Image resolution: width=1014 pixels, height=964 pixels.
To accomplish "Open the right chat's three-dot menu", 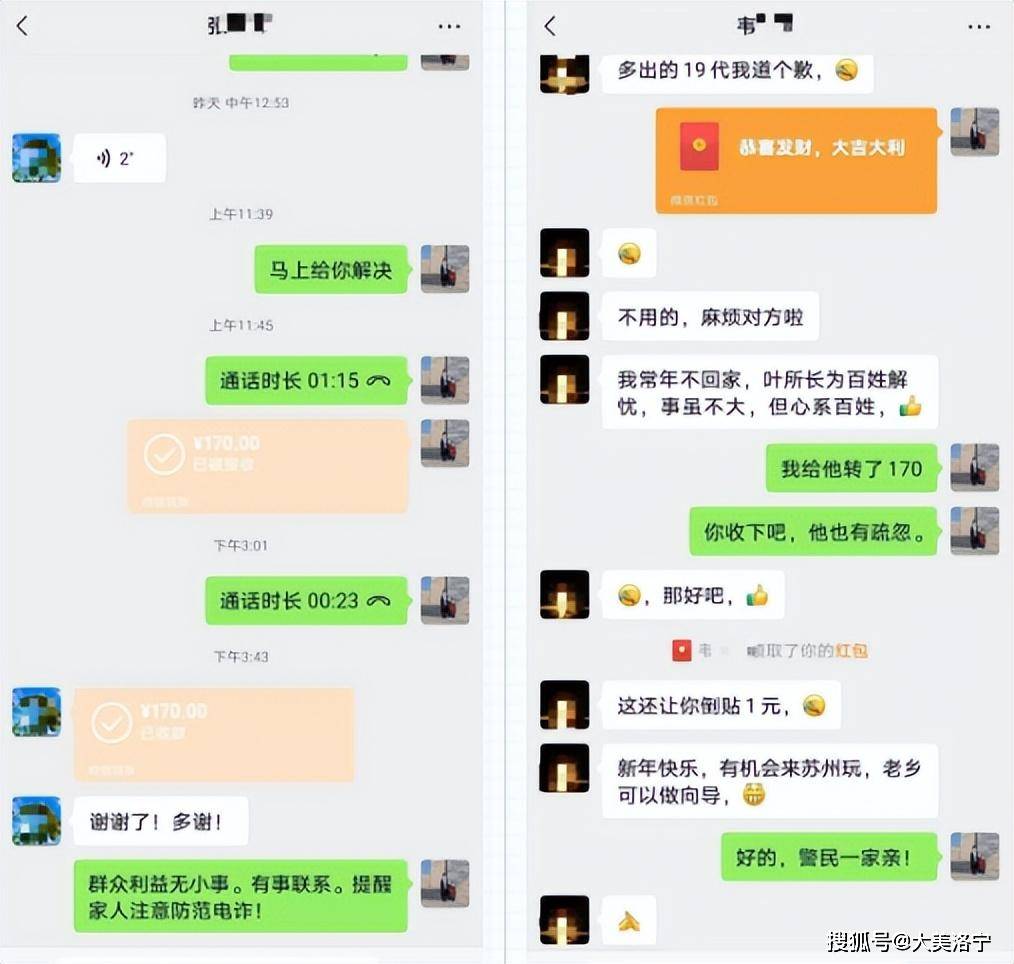I will click(978, 27).
